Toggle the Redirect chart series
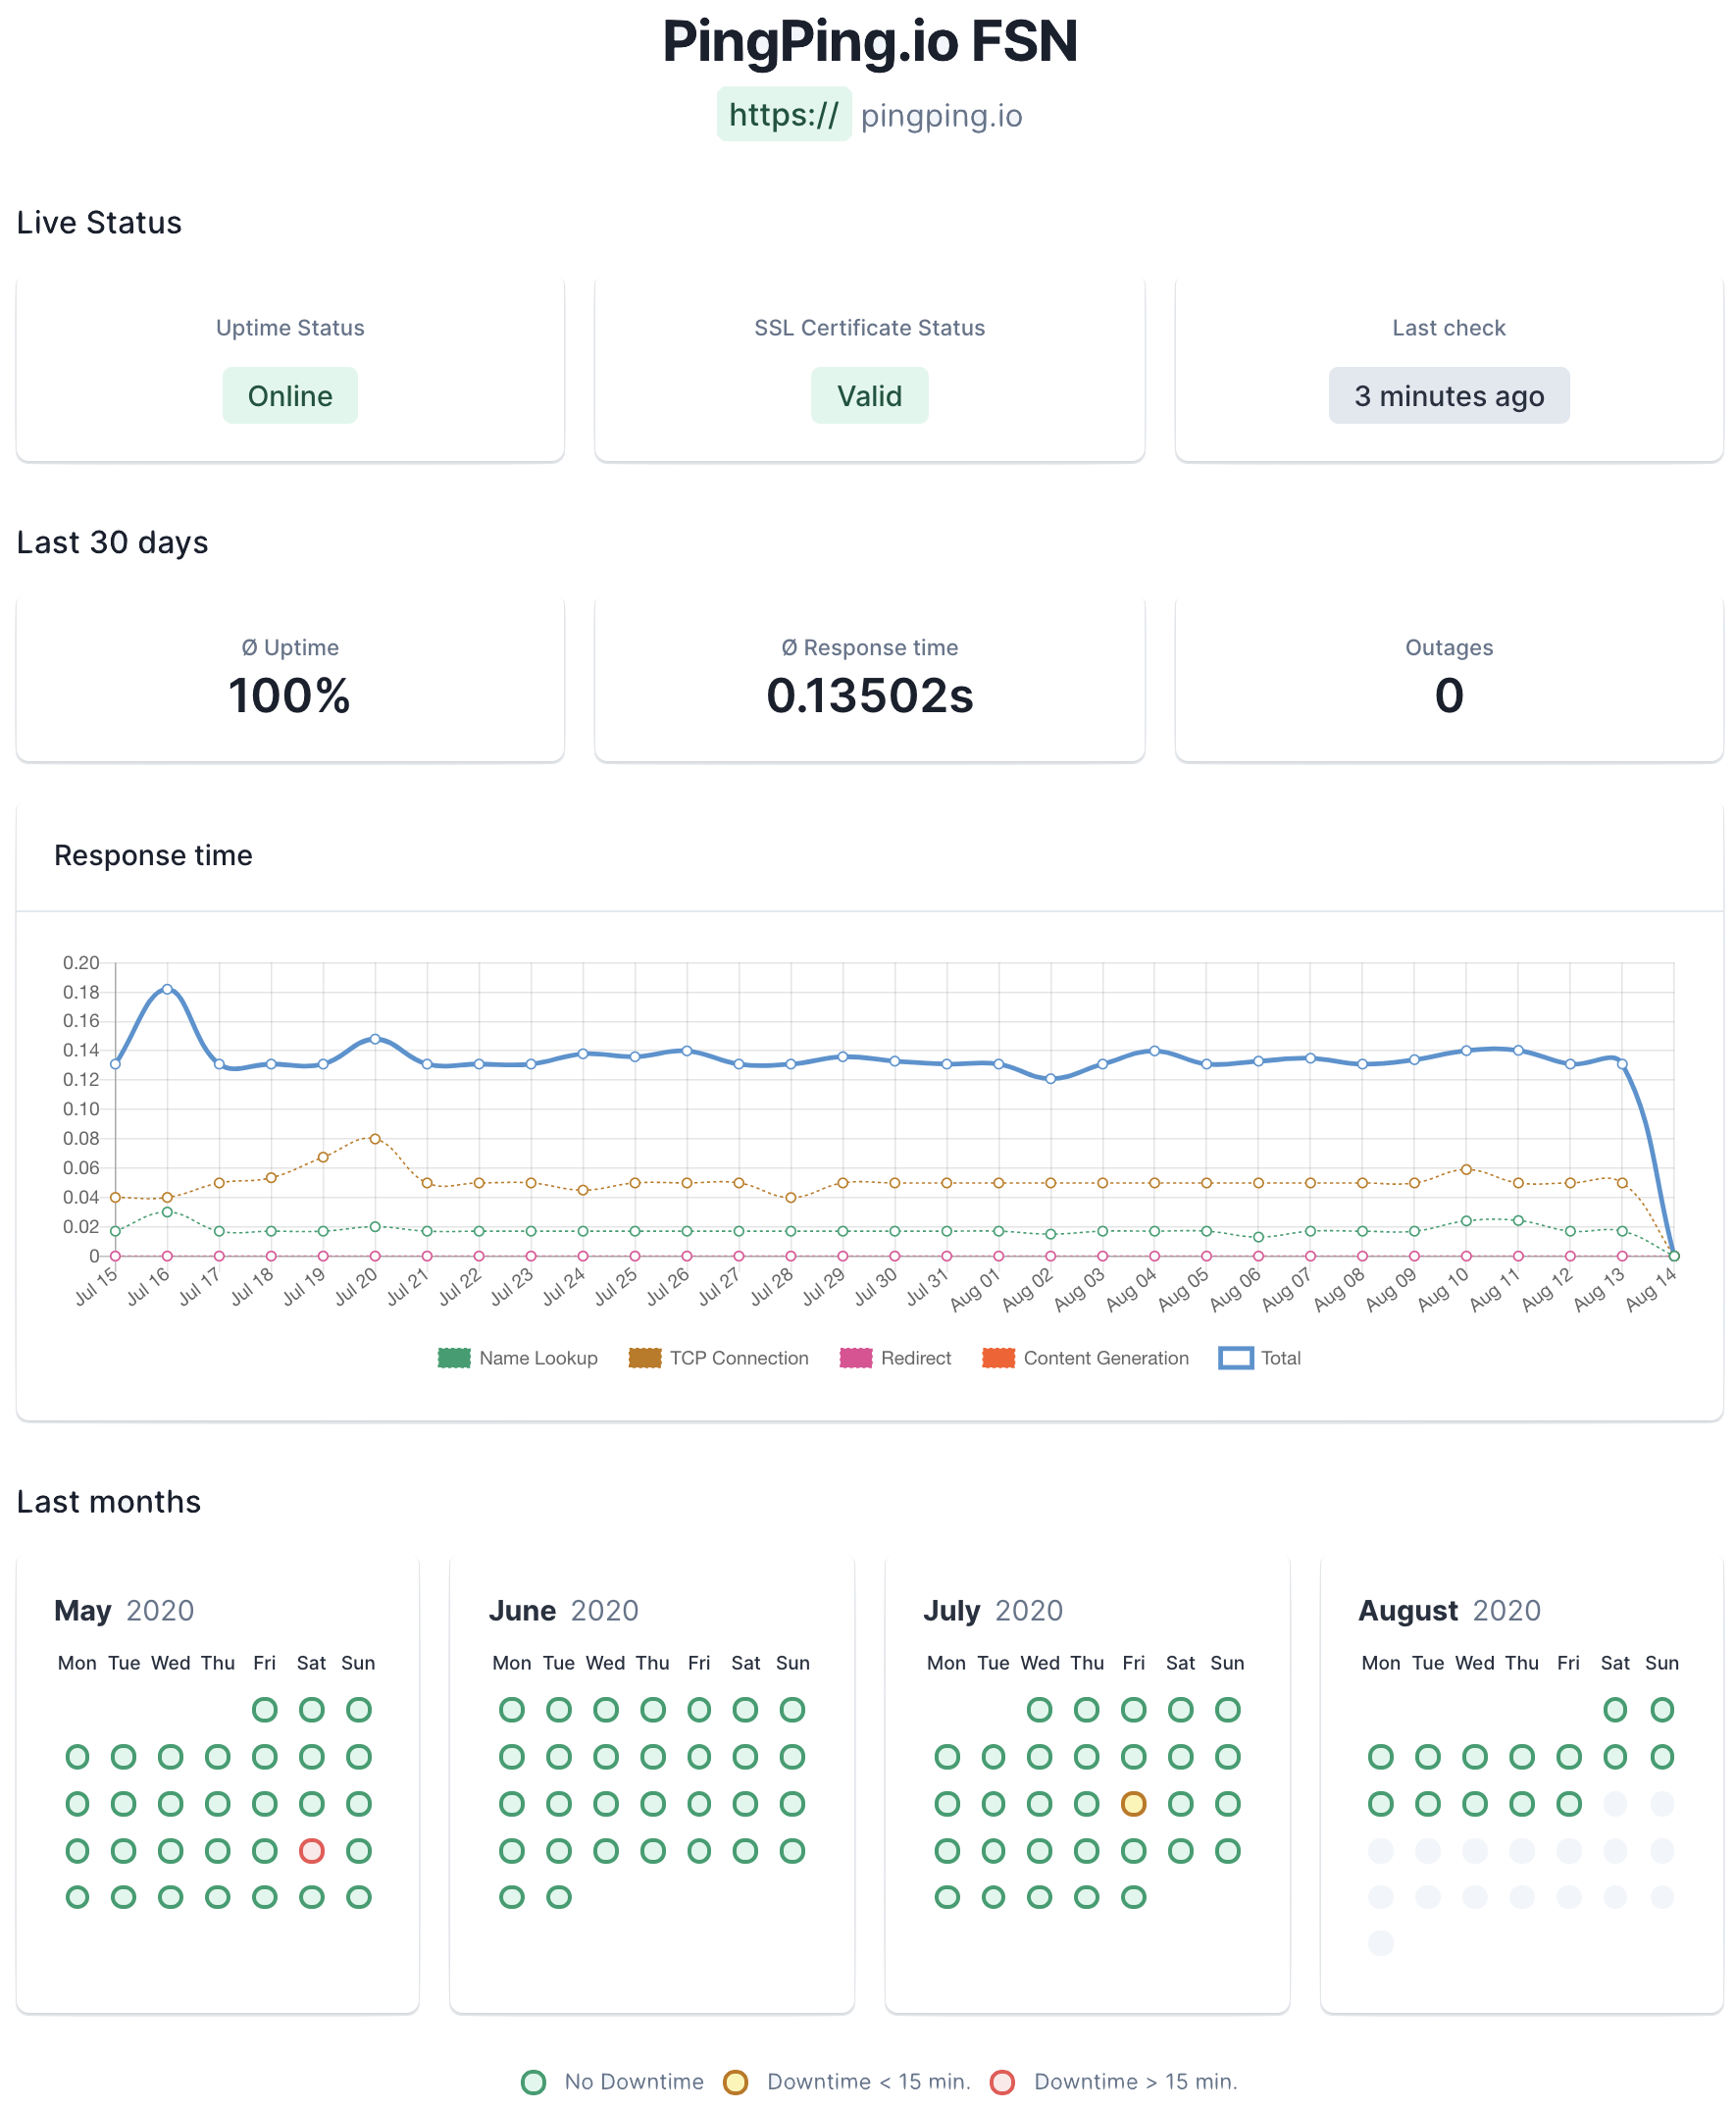Viewport: 1736px width, 2109px height. point(895,1358)
